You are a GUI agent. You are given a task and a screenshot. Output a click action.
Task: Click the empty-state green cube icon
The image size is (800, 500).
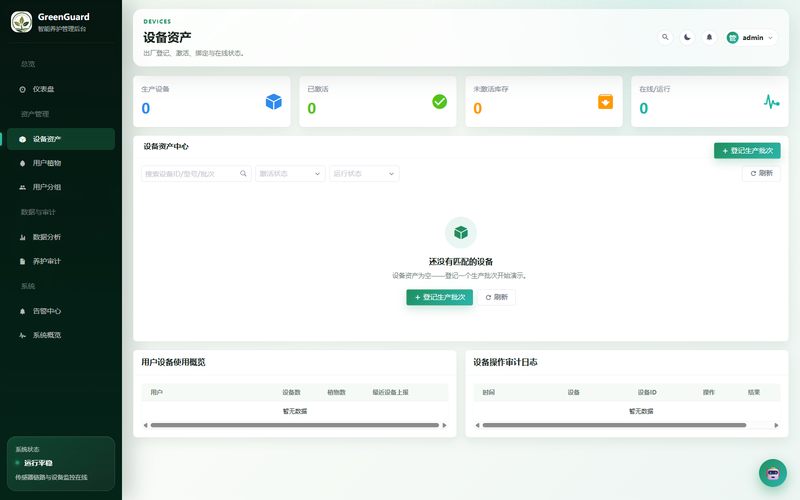[x=461, y=233]
